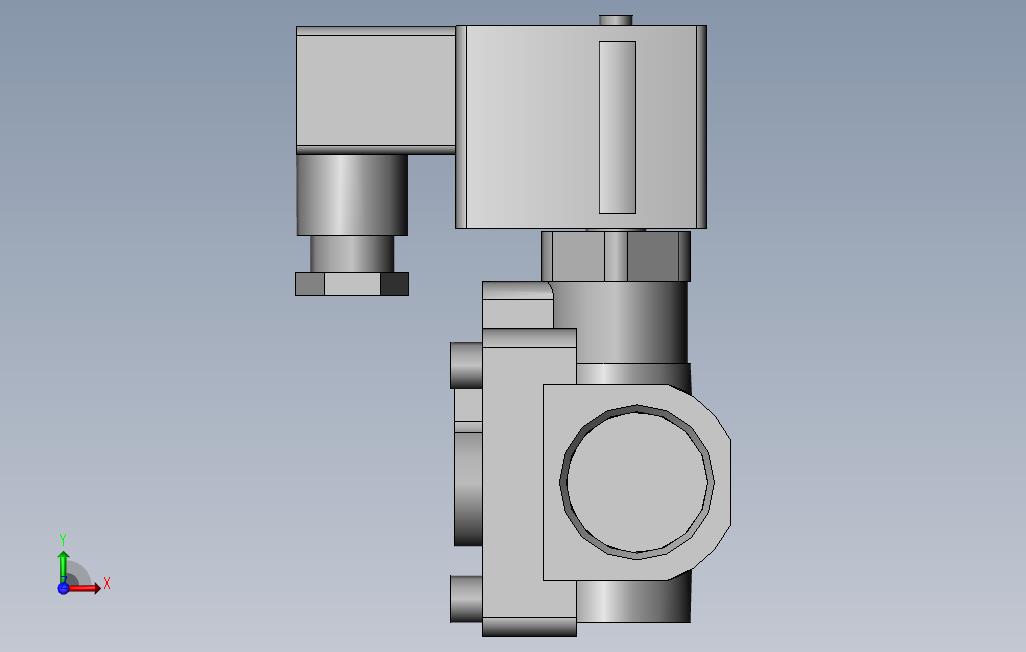Viewport: 1026px width, 652px height.
Task: Click the red X axis arrow on the triad
Action: [84, 588]
